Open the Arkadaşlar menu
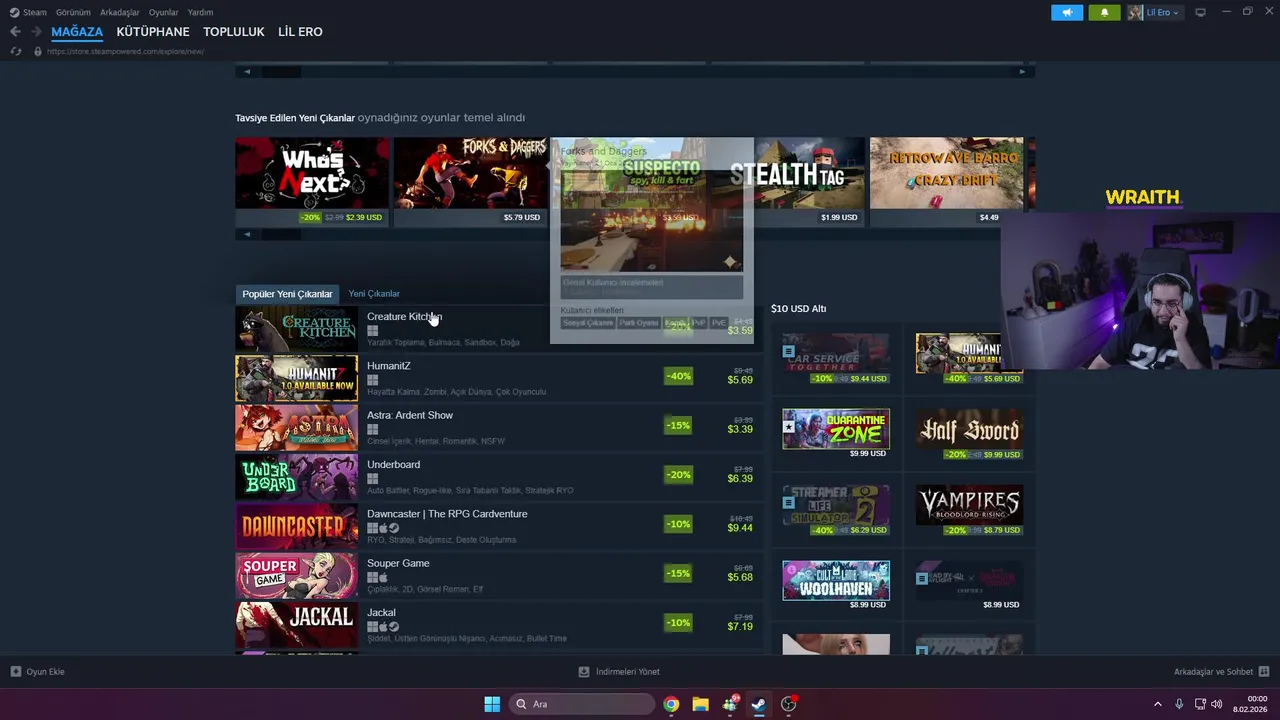 pyautogui.click(x=120, y=12)
